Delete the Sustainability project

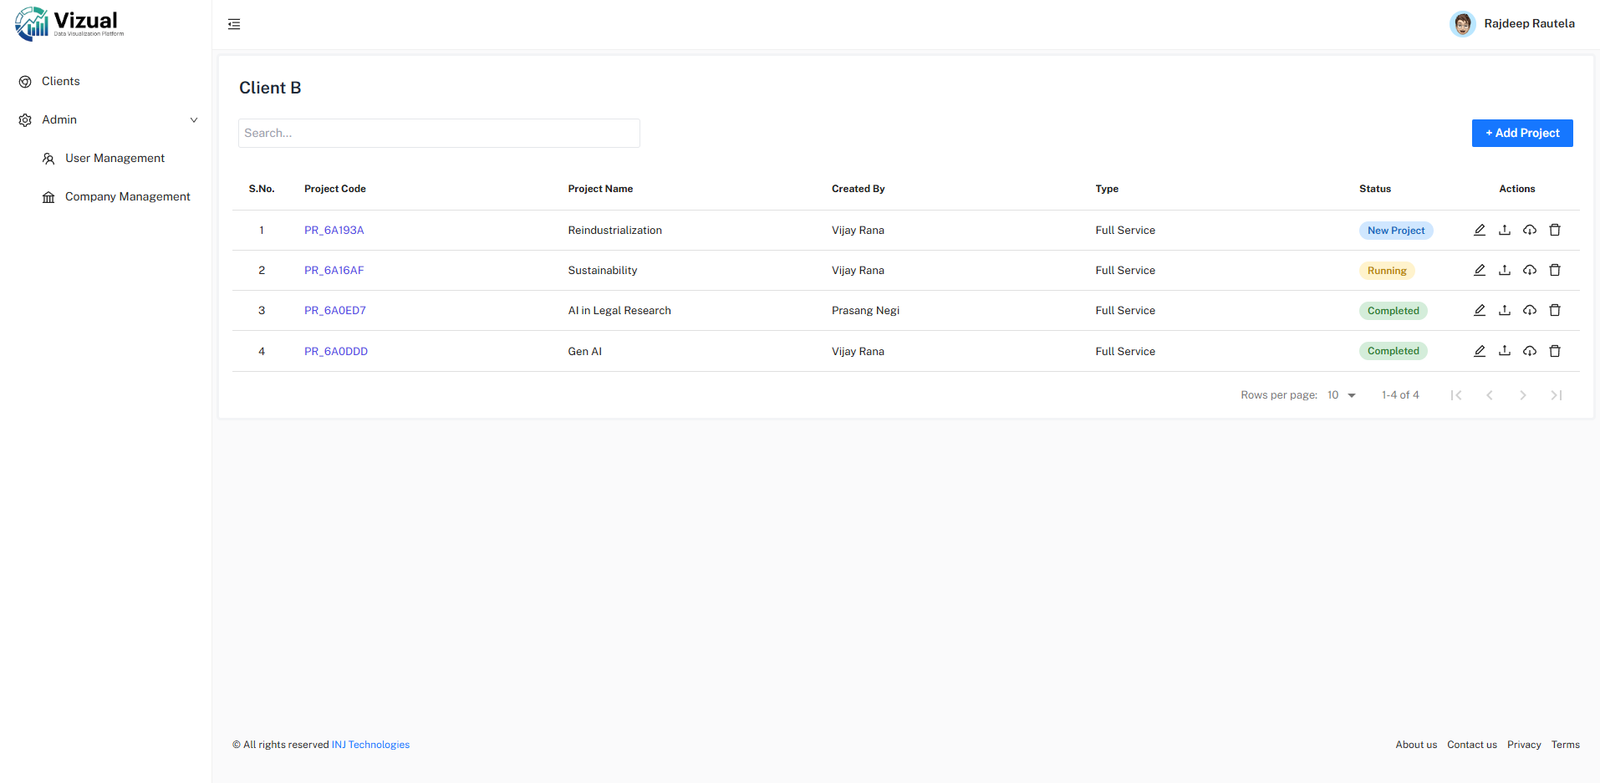click(x=1554, y=270)
